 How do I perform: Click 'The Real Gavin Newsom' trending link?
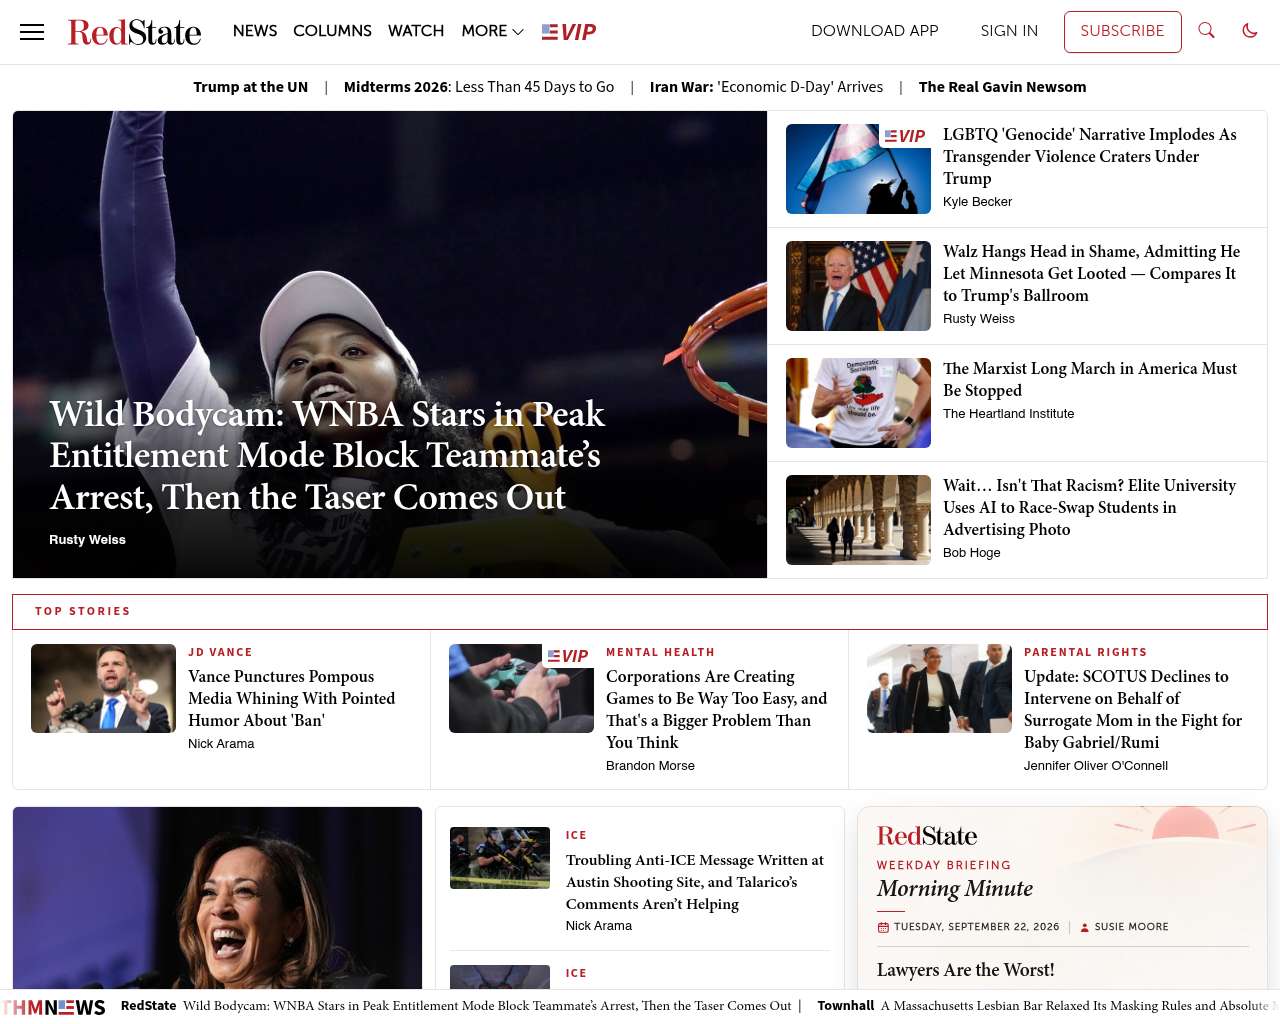click(1002, 87)
